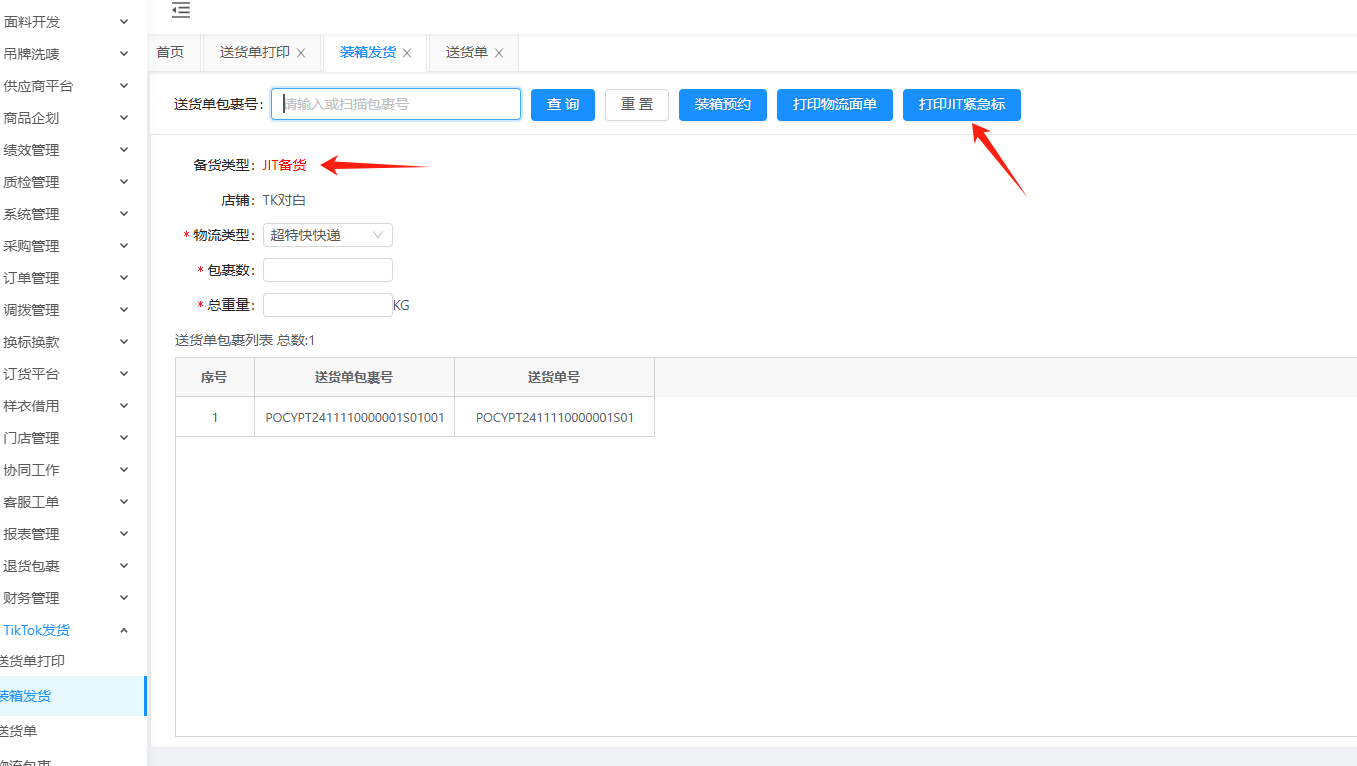Open the 物流类型 dropdown

click(327, 235)
